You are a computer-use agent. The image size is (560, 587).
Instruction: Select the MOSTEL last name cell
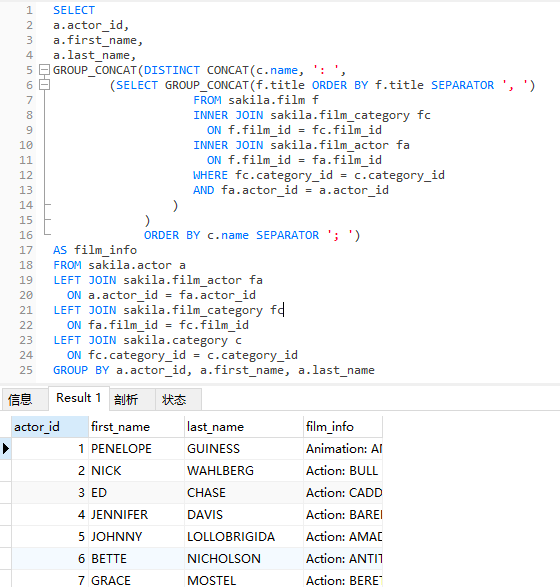tap(244, 579)
